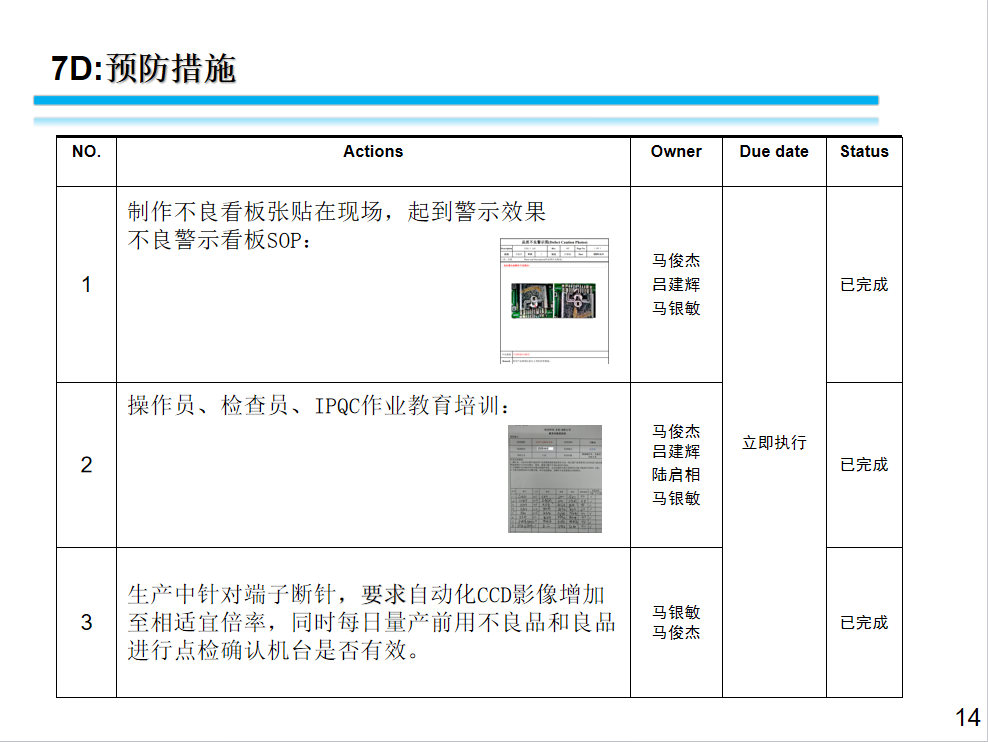The width and height of the screenshot is (988, 742).
Task: Click the Actions column header
Action: pos(373,152)
